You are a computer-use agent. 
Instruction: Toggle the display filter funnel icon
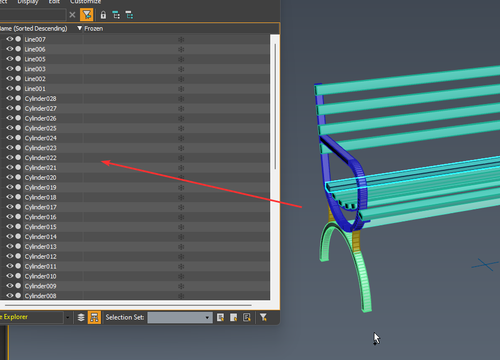(x=87, y=15)
